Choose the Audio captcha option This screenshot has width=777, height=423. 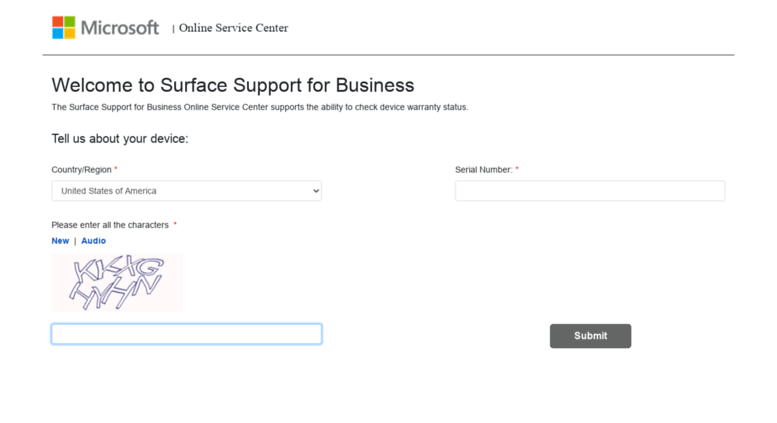[x=93, y=241]
